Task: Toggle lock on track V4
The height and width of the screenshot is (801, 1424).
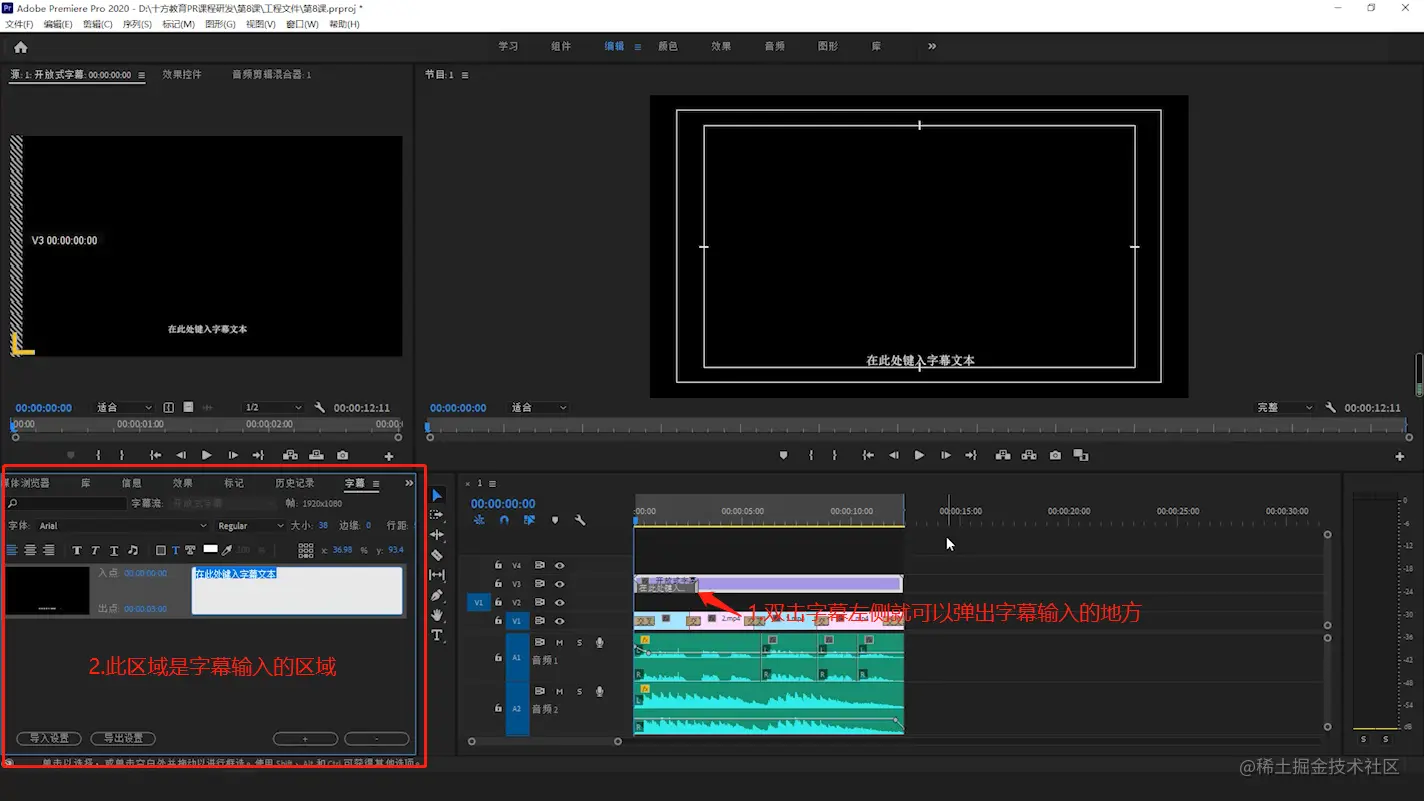Action: pyautogui.click(x=498, y=565)
